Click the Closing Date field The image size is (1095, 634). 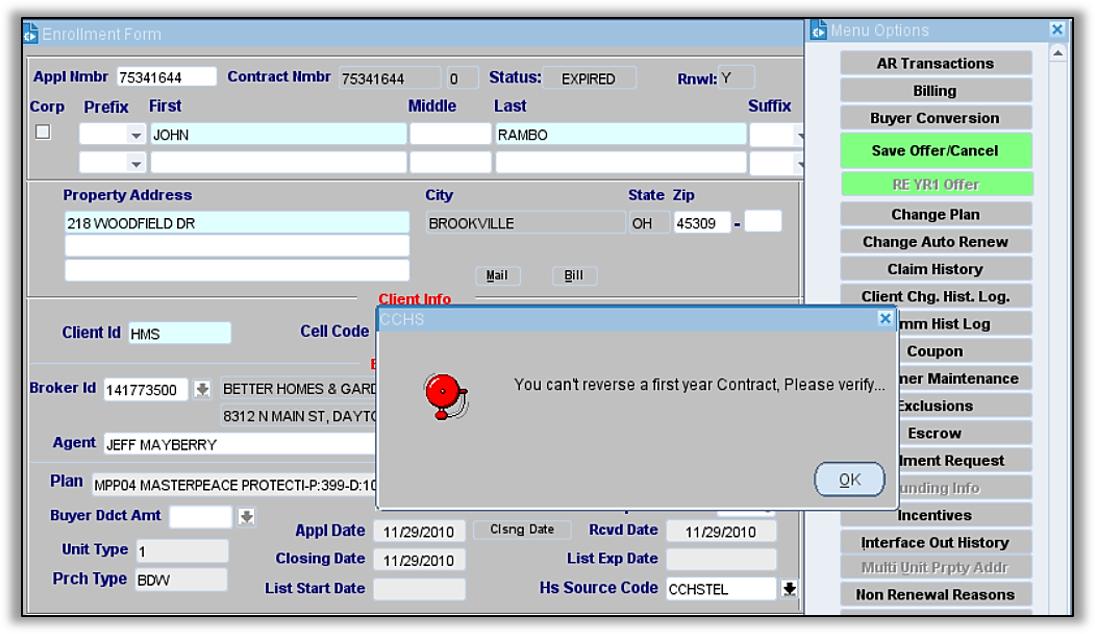[419, 560]
